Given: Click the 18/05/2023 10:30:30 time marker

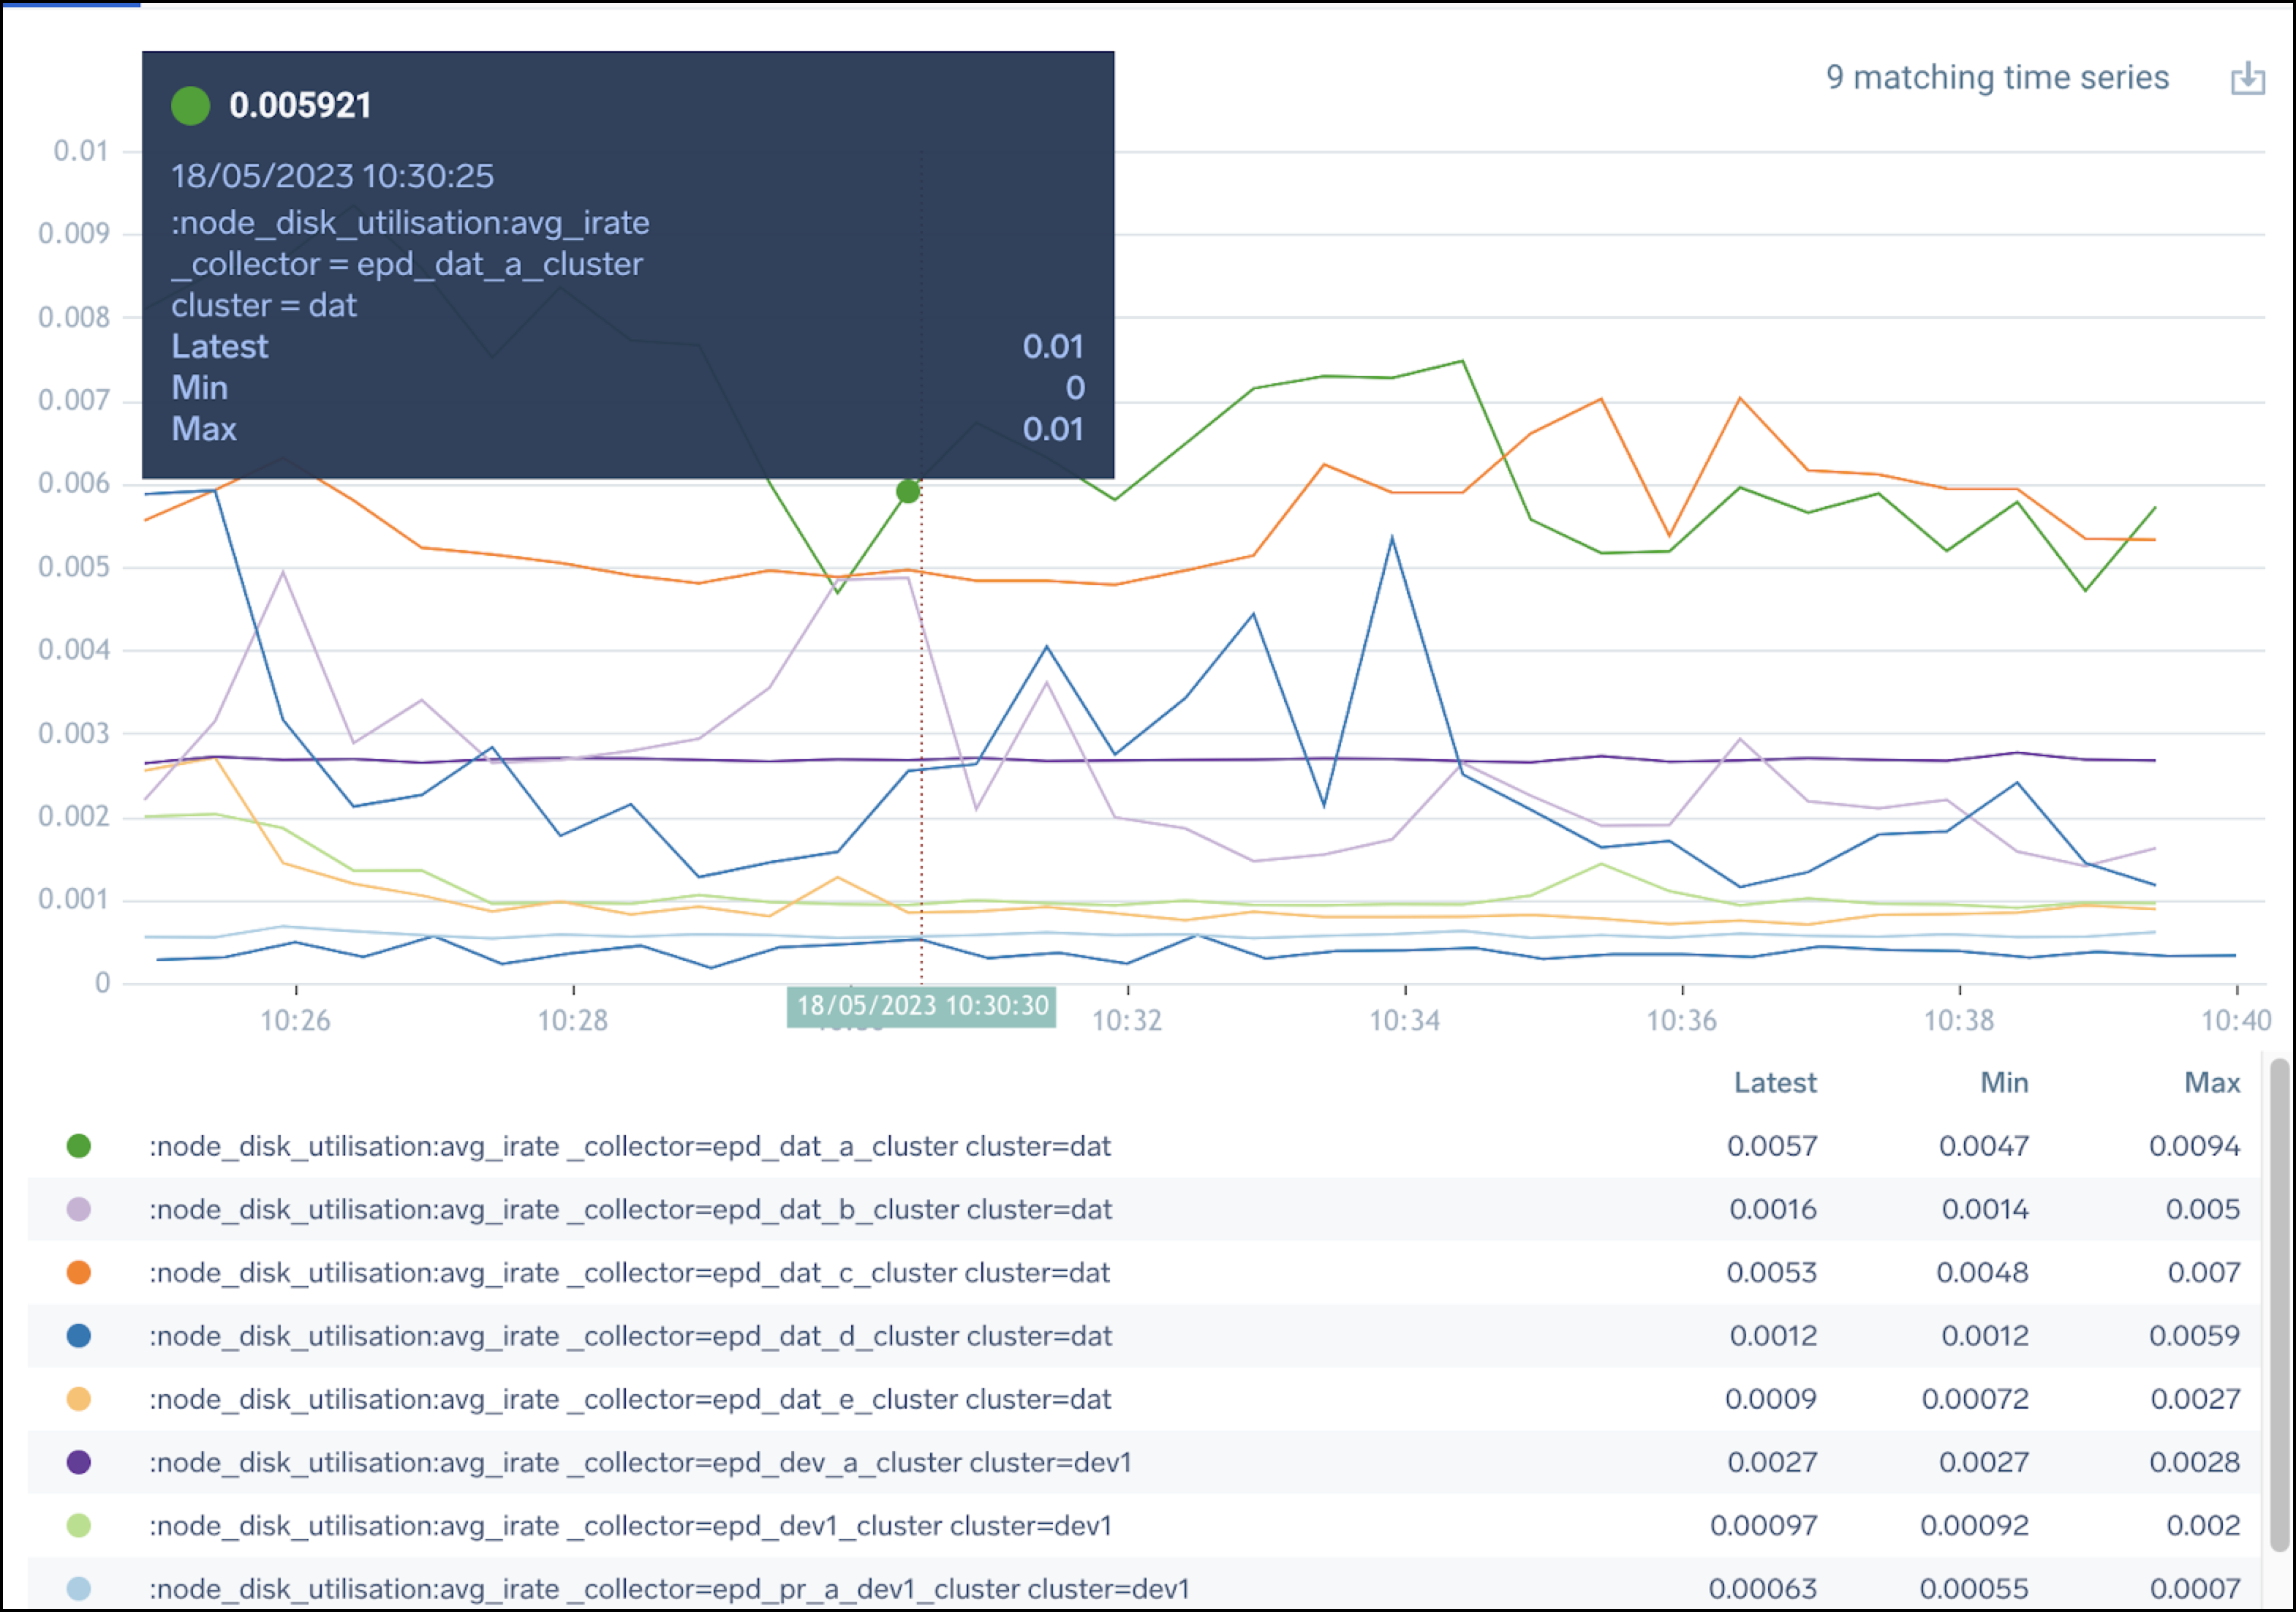Looking at the screenshot, I should [x=922, y=1006].
